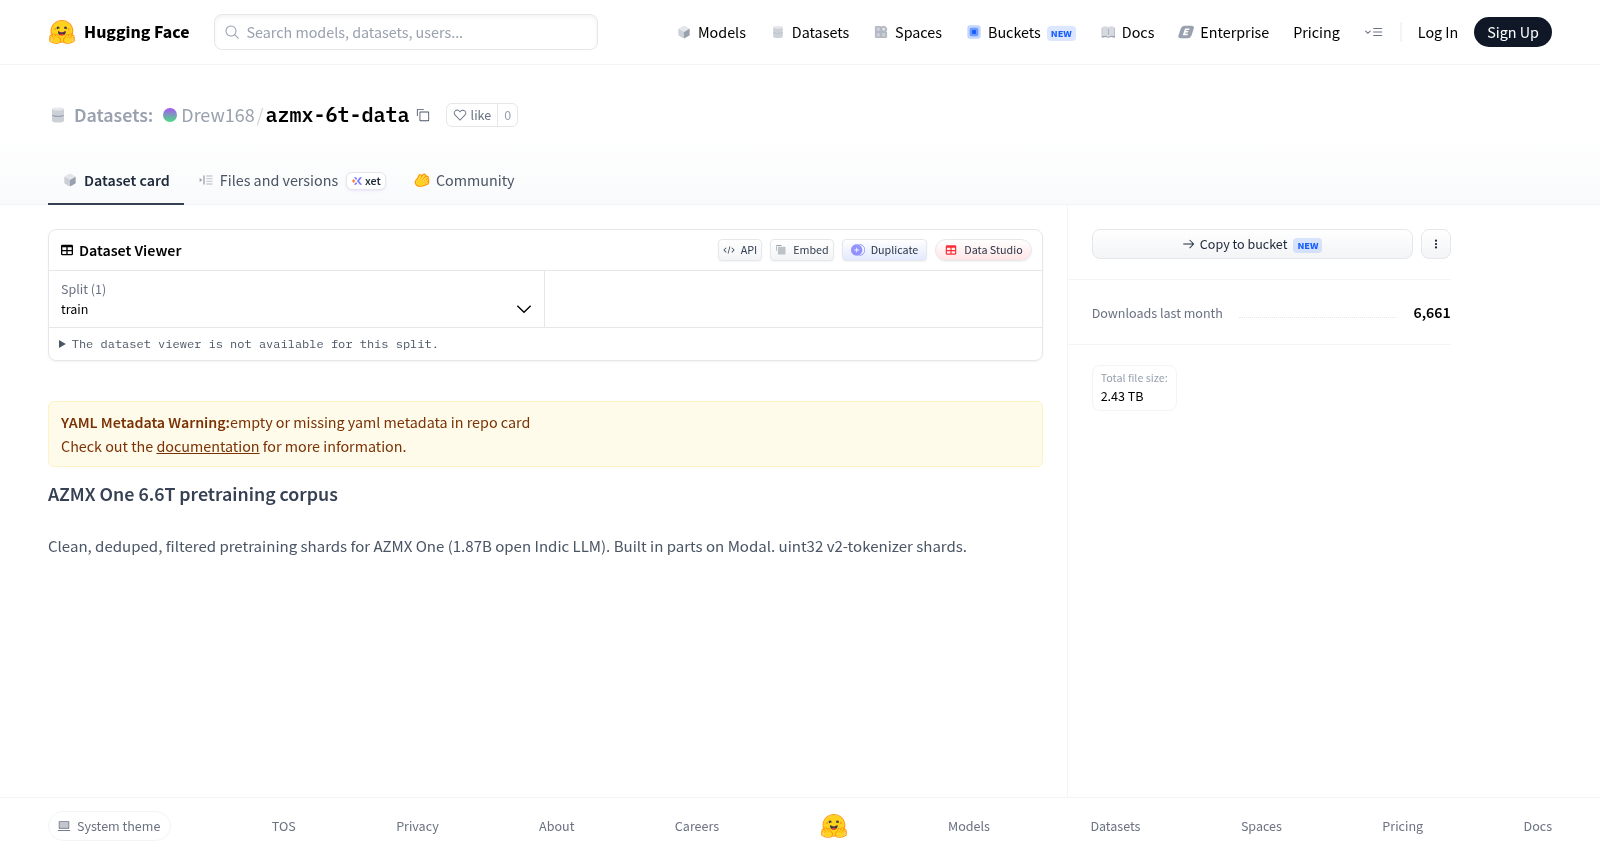Image resolution: width=1600 pixels, height=861 pixels.
Task: Click the Hugging Face logo icon
Action: point(62,32)
